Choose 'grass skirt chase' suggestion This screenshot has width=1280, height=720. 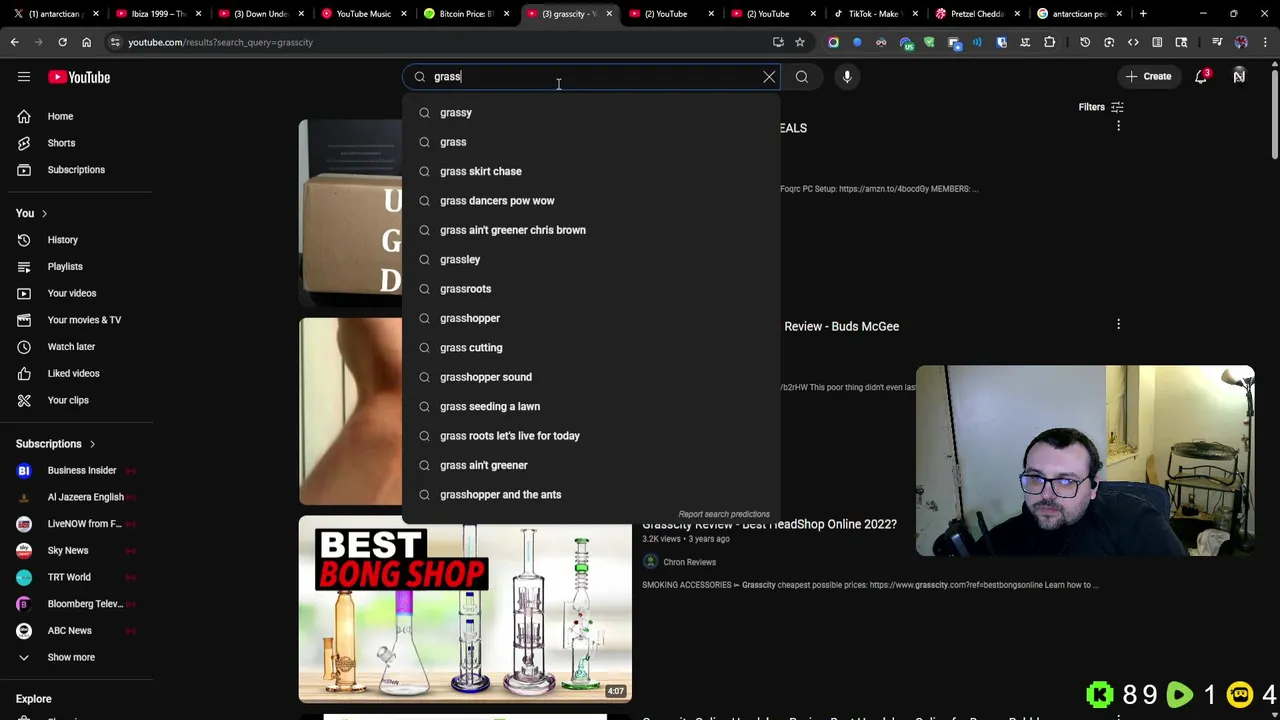(591, 171)
